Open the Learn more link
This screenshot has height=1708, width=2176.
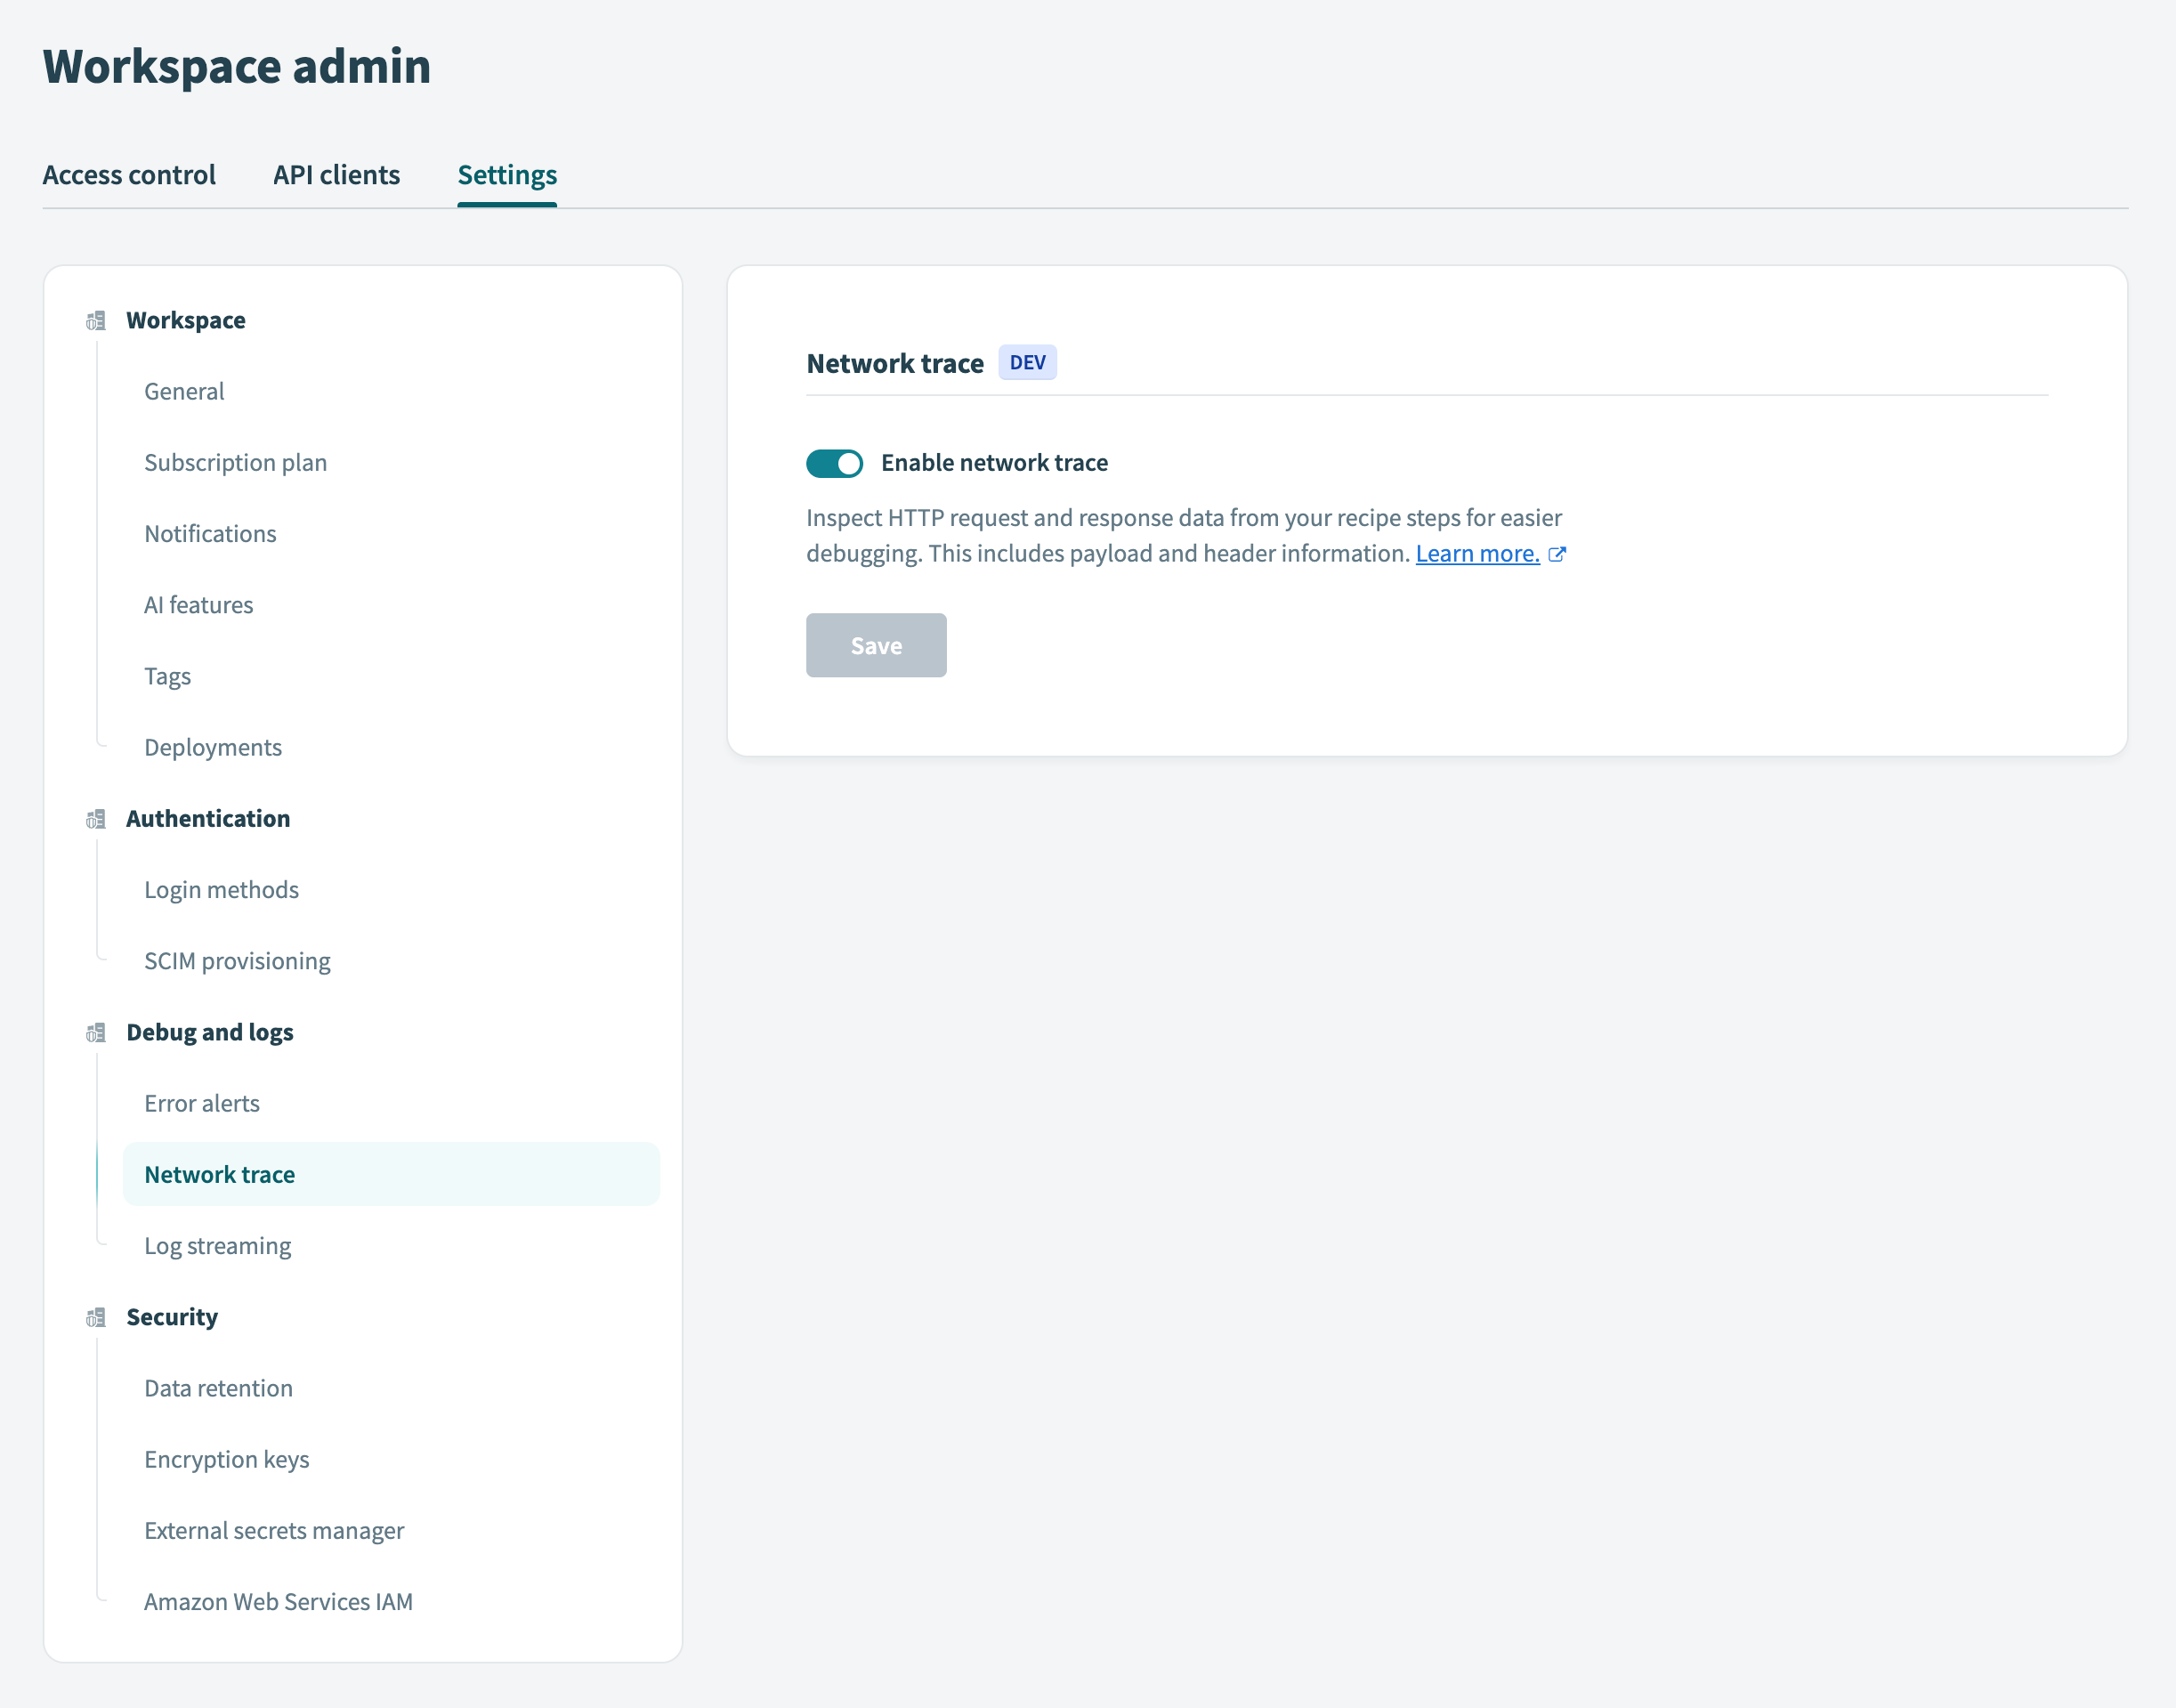[x=1477, y=553]
